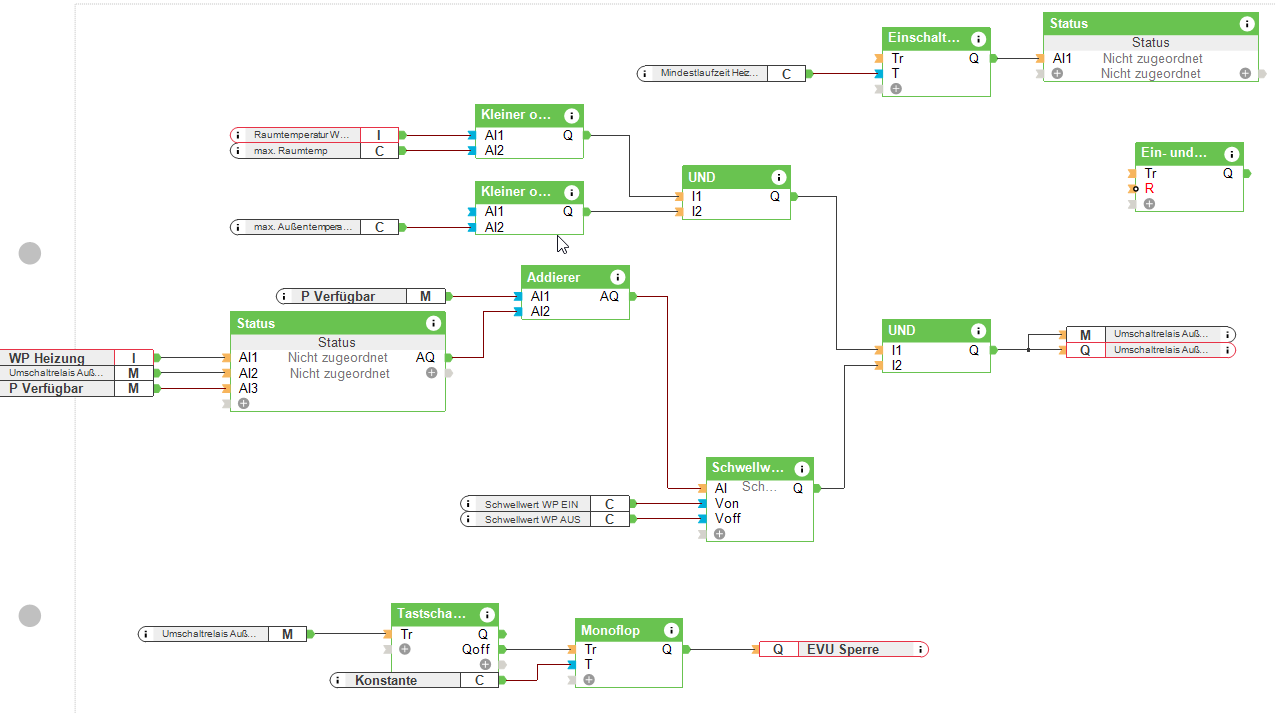Image resolution: width=1275 pixels, height=713 pixels.
Task: Click info icon of P Verfügbar feeding Addierer
Action: click(286, 296)
